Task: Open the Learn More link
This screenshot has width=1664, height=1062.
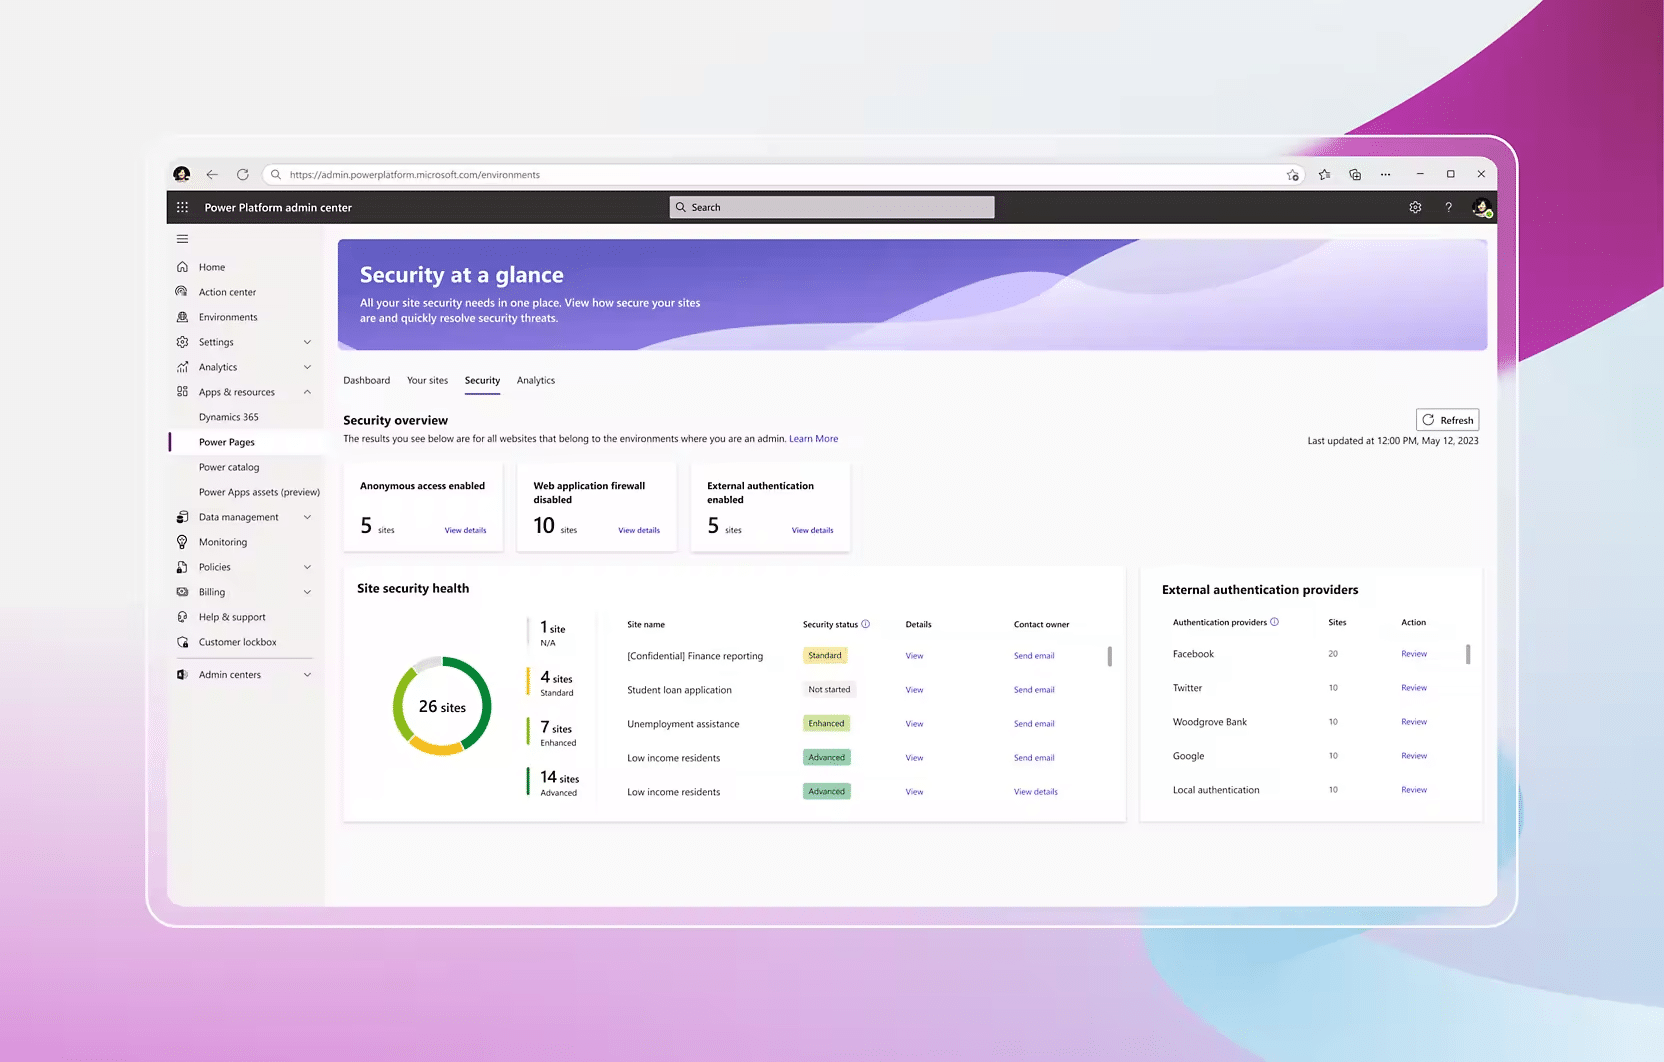Action: pos(813,438)
